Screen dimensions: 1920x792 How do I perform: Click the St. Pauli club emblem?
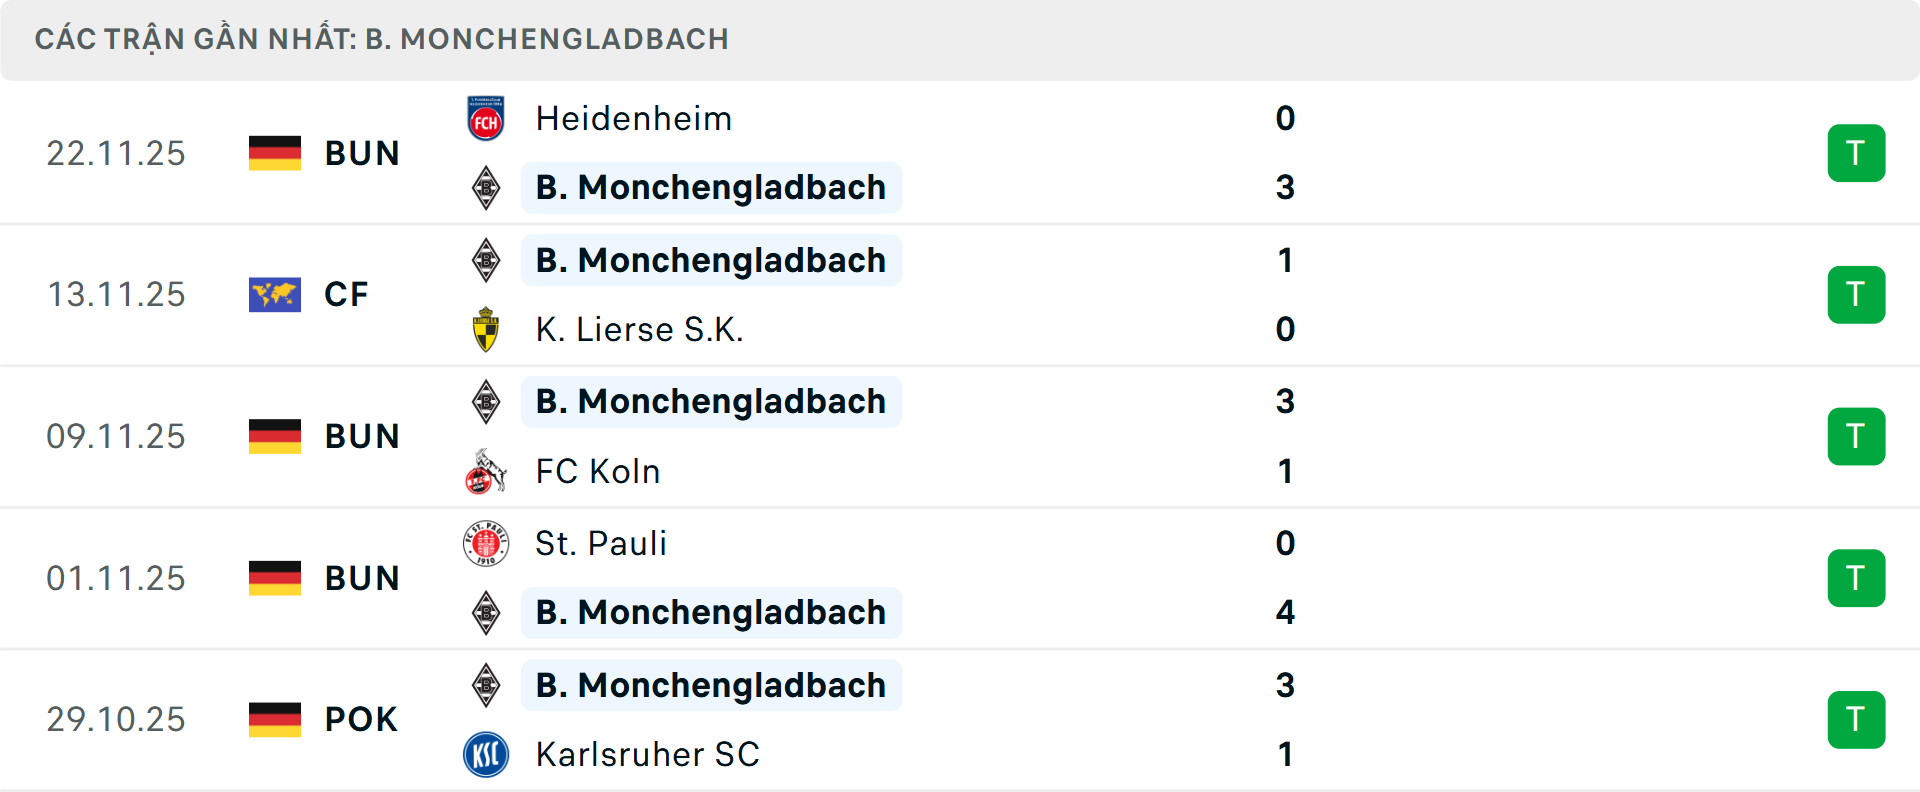pyautogui.click(x=486, y=543)
